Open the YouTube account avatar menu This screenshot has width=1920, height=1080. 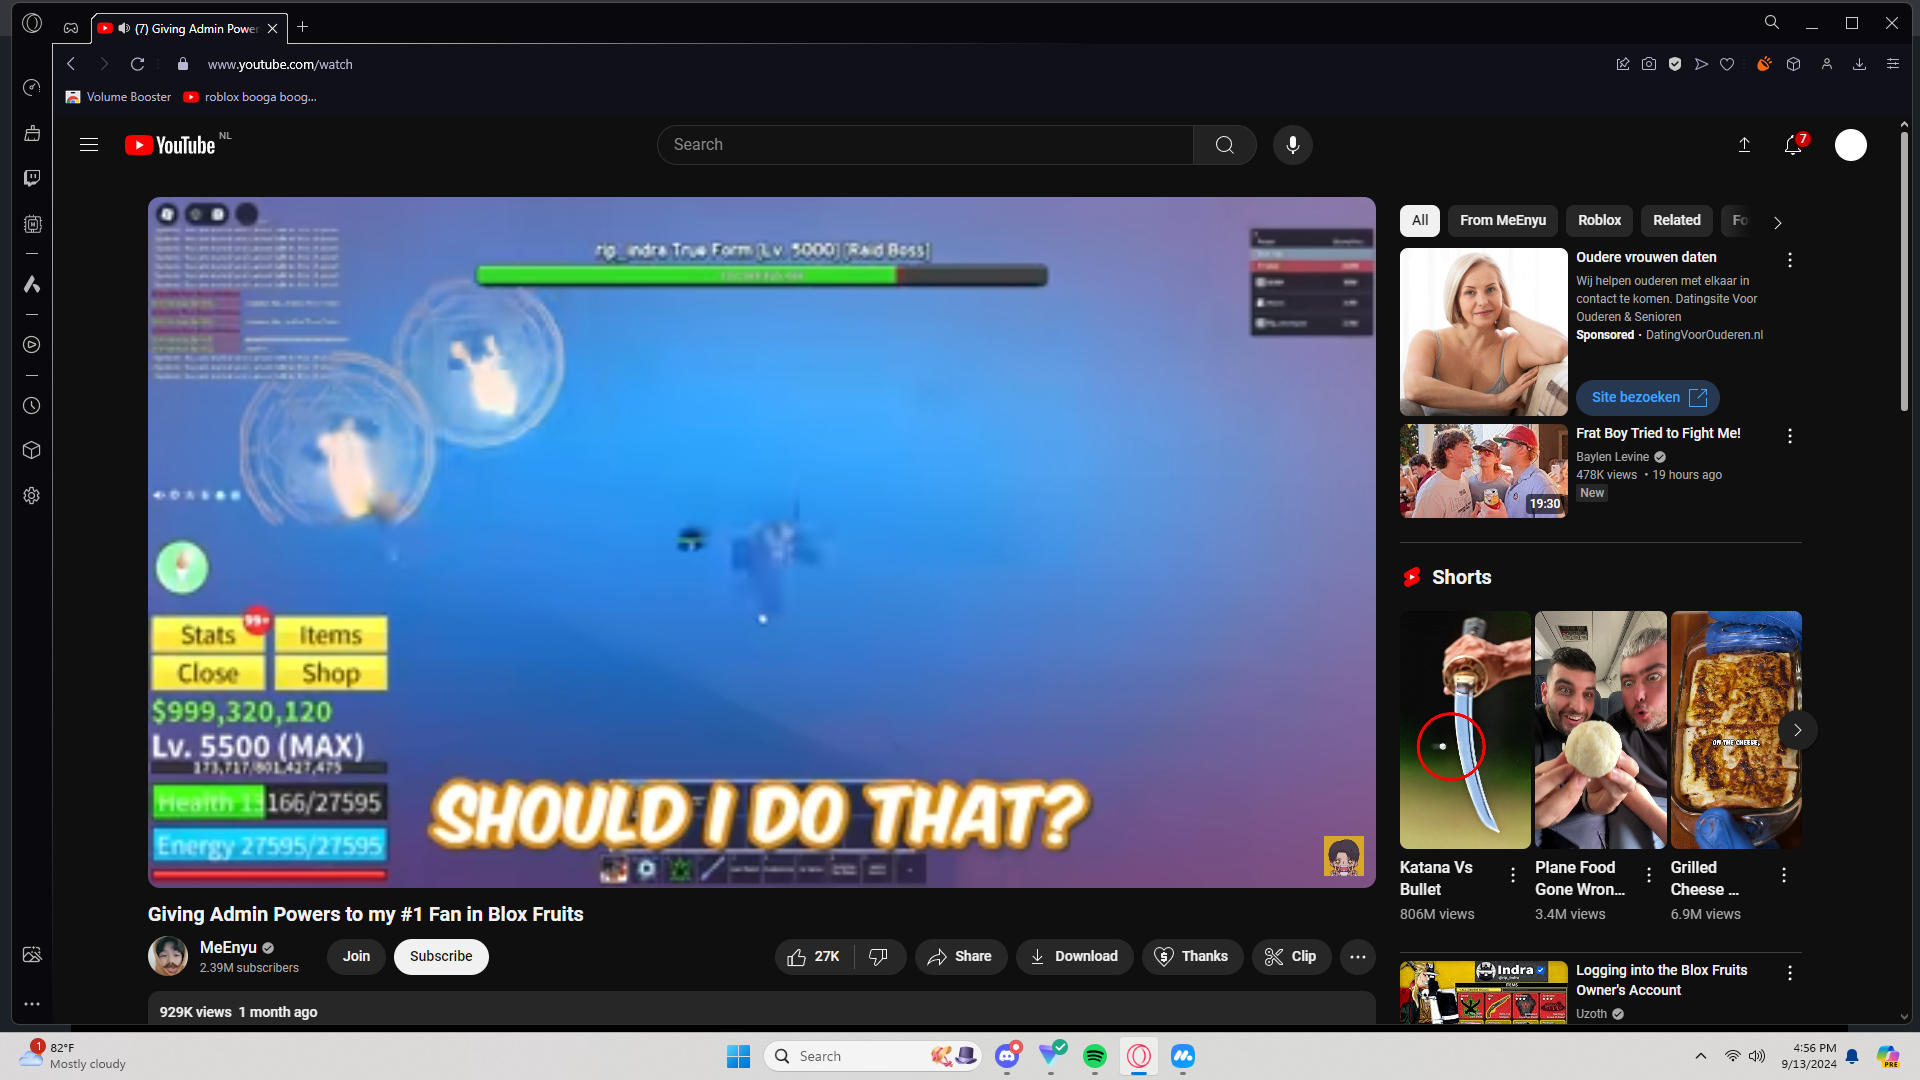pyautogui.click(x=1851, y=145)
